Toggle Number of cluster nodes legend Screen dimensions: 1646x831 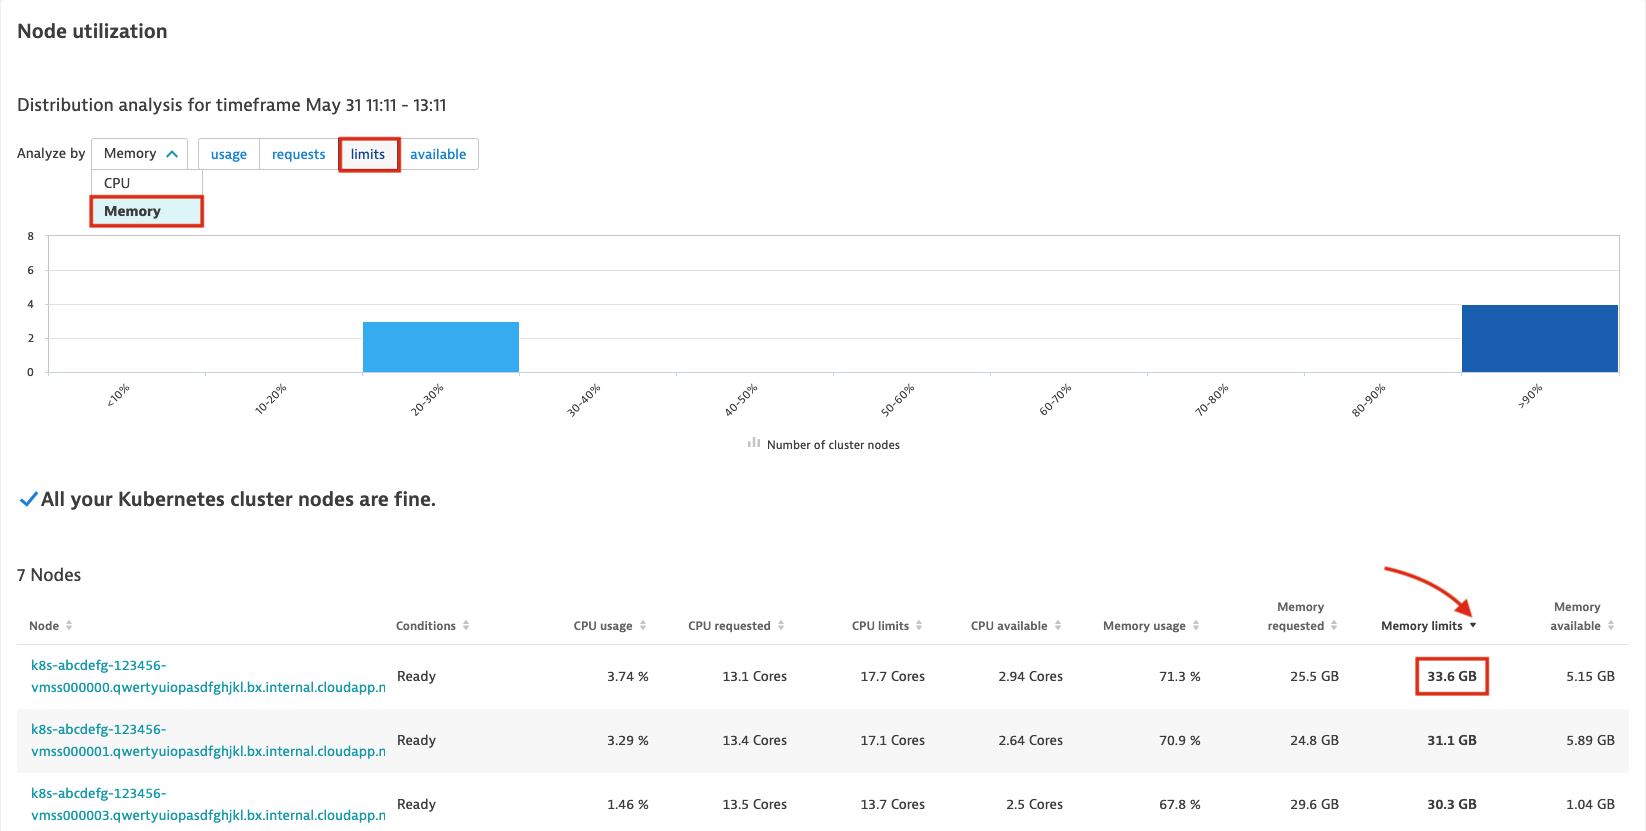823,444
